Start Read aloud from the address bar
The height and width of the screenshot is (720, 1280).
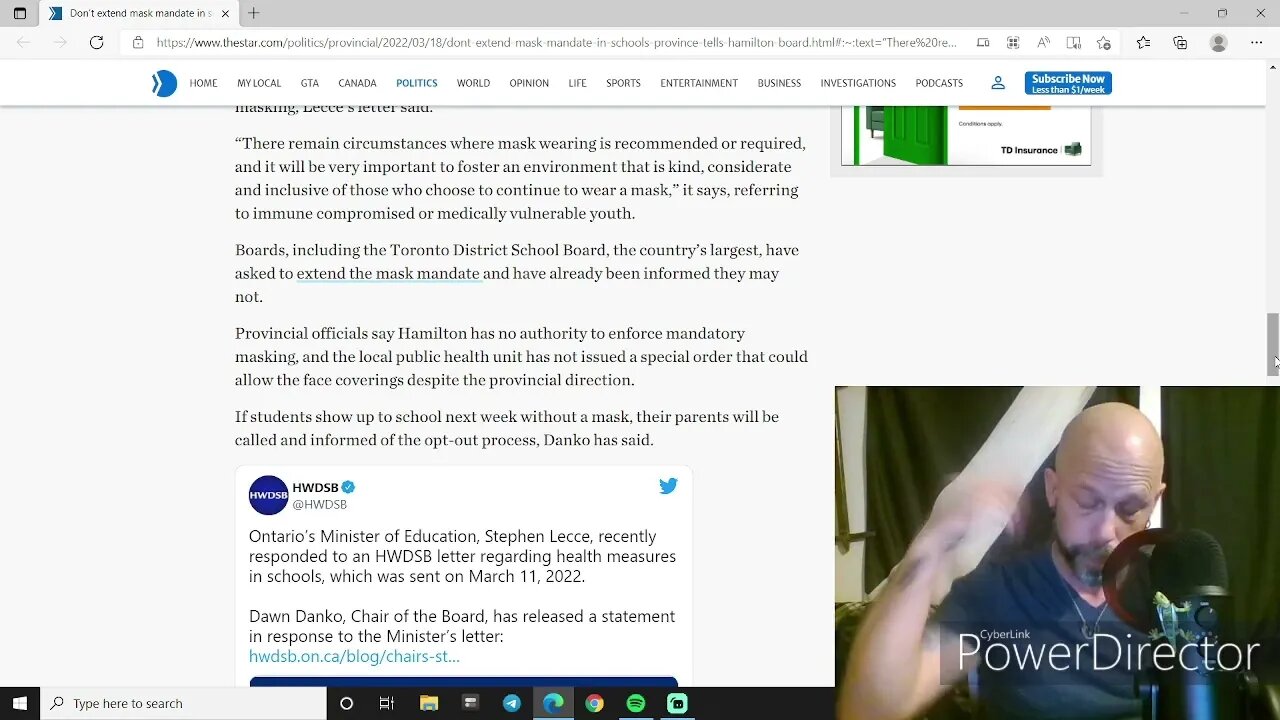(x=1043, y=42)
